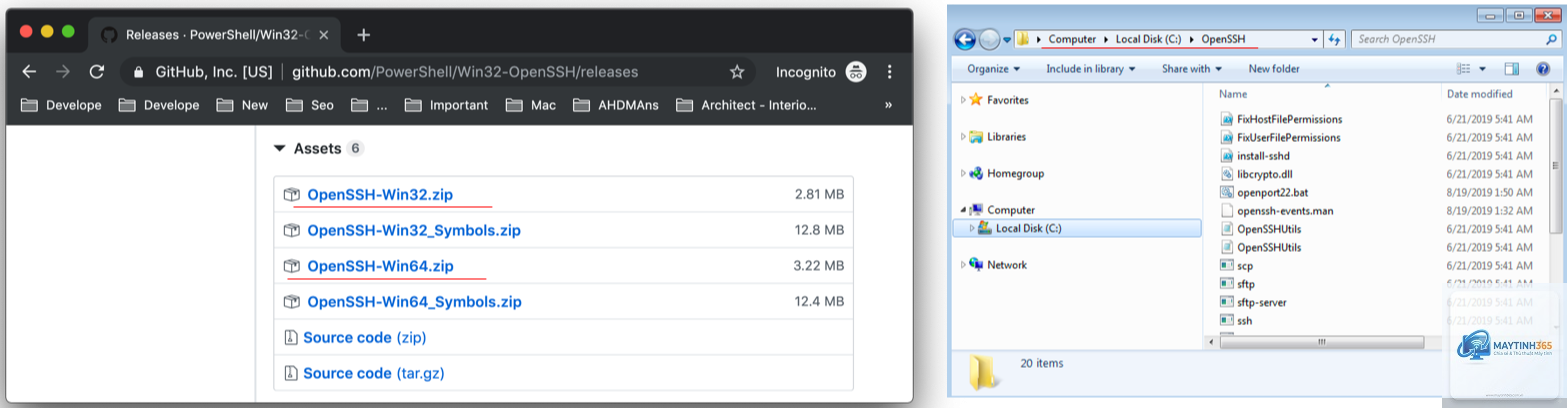Image resolution: width=1567 pixels, height=408 pixels.
Task: Open the address bar history dropdown
Action: tap(1315, 39)
